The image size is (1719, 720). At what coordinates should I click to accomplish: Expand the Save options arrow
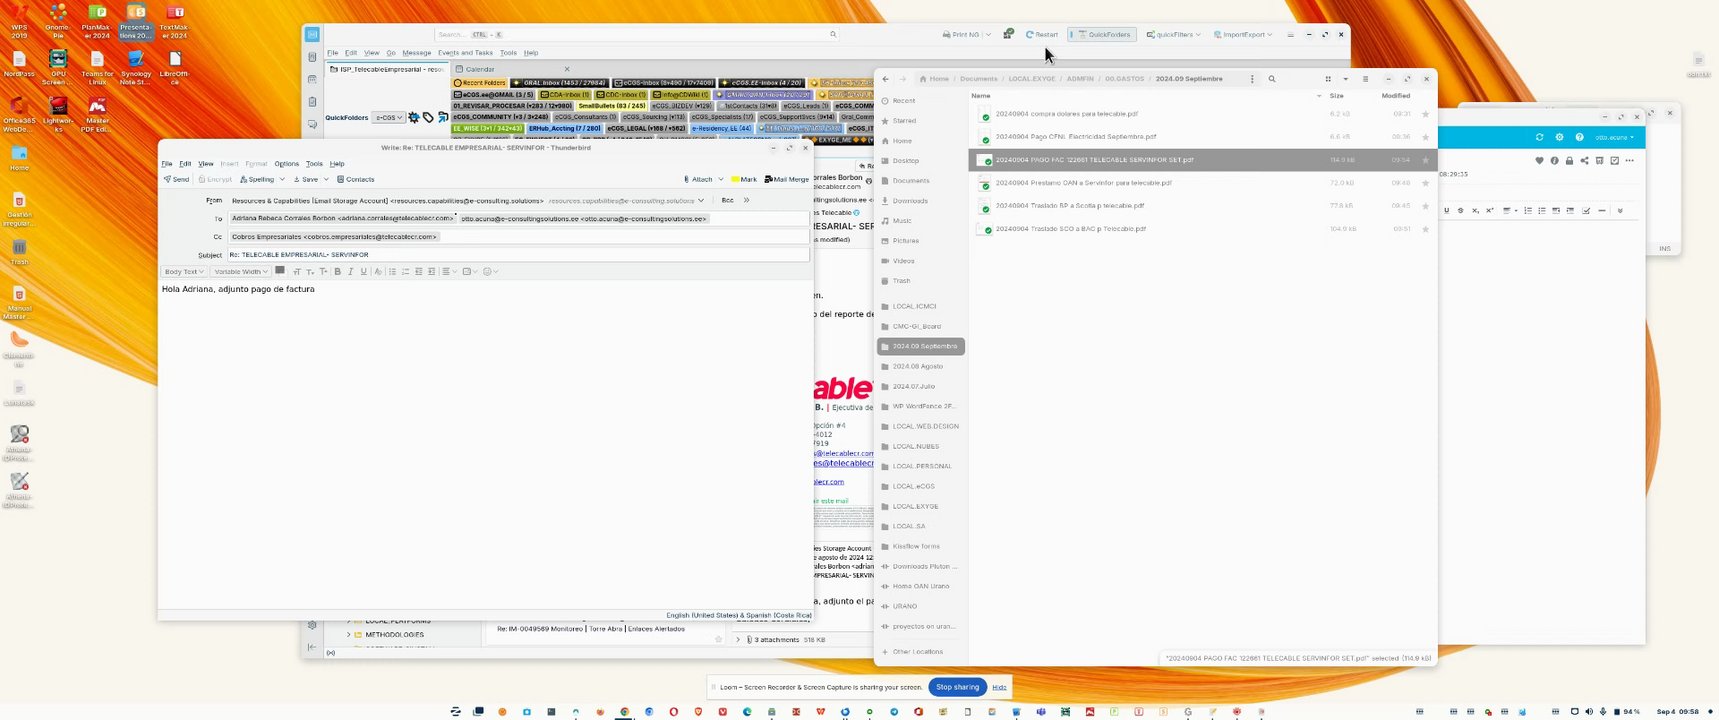(x=327, y=179)
